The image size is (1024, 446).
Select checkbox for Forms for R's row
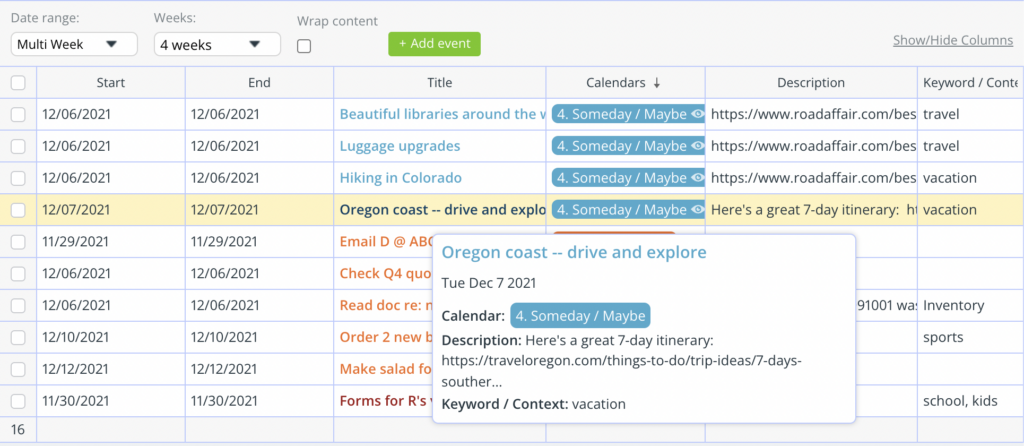(x=18, y=401)
